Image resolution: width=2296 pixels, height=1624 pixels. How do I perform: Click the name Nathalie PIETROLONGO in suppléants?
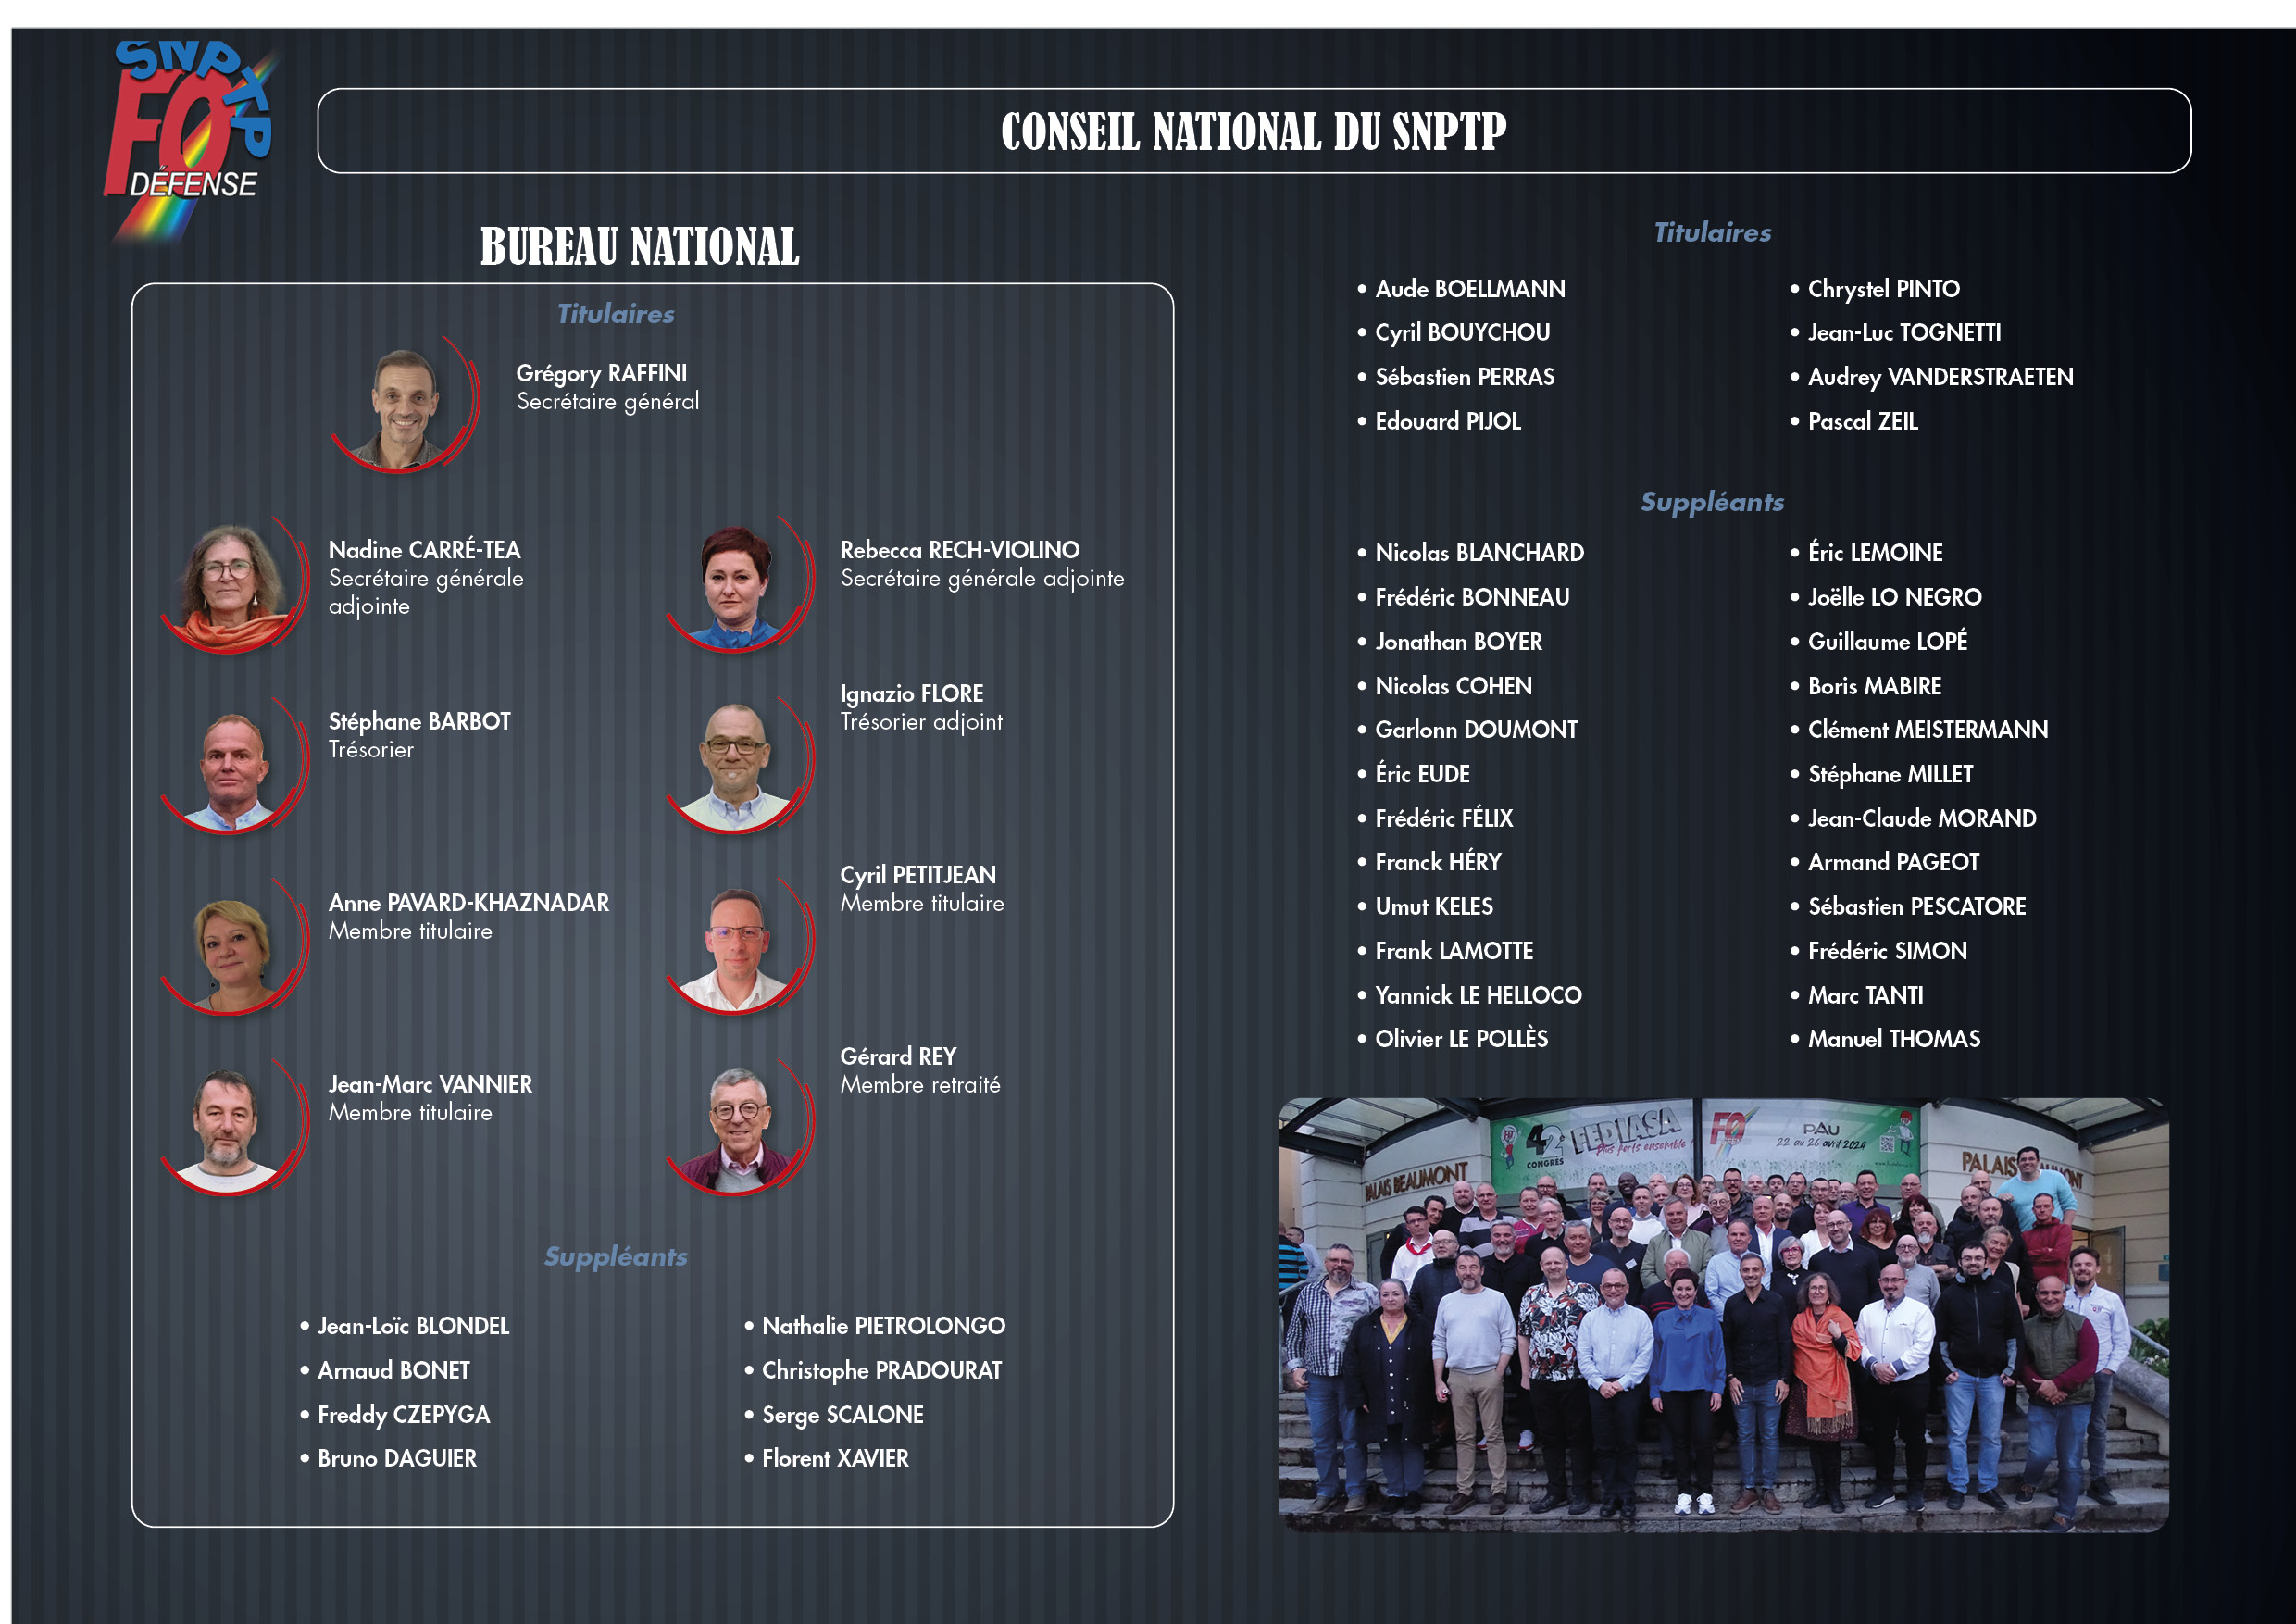pyautogui.click(x=883, y=1326)
